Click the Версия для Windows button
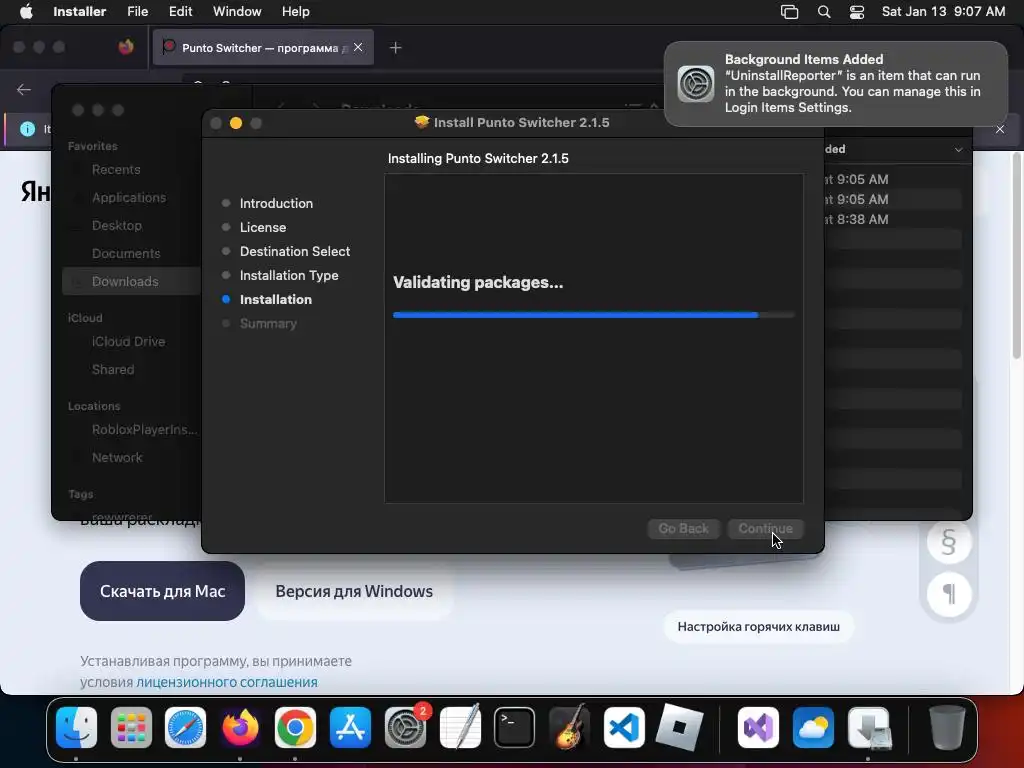 tap(354, 591)
